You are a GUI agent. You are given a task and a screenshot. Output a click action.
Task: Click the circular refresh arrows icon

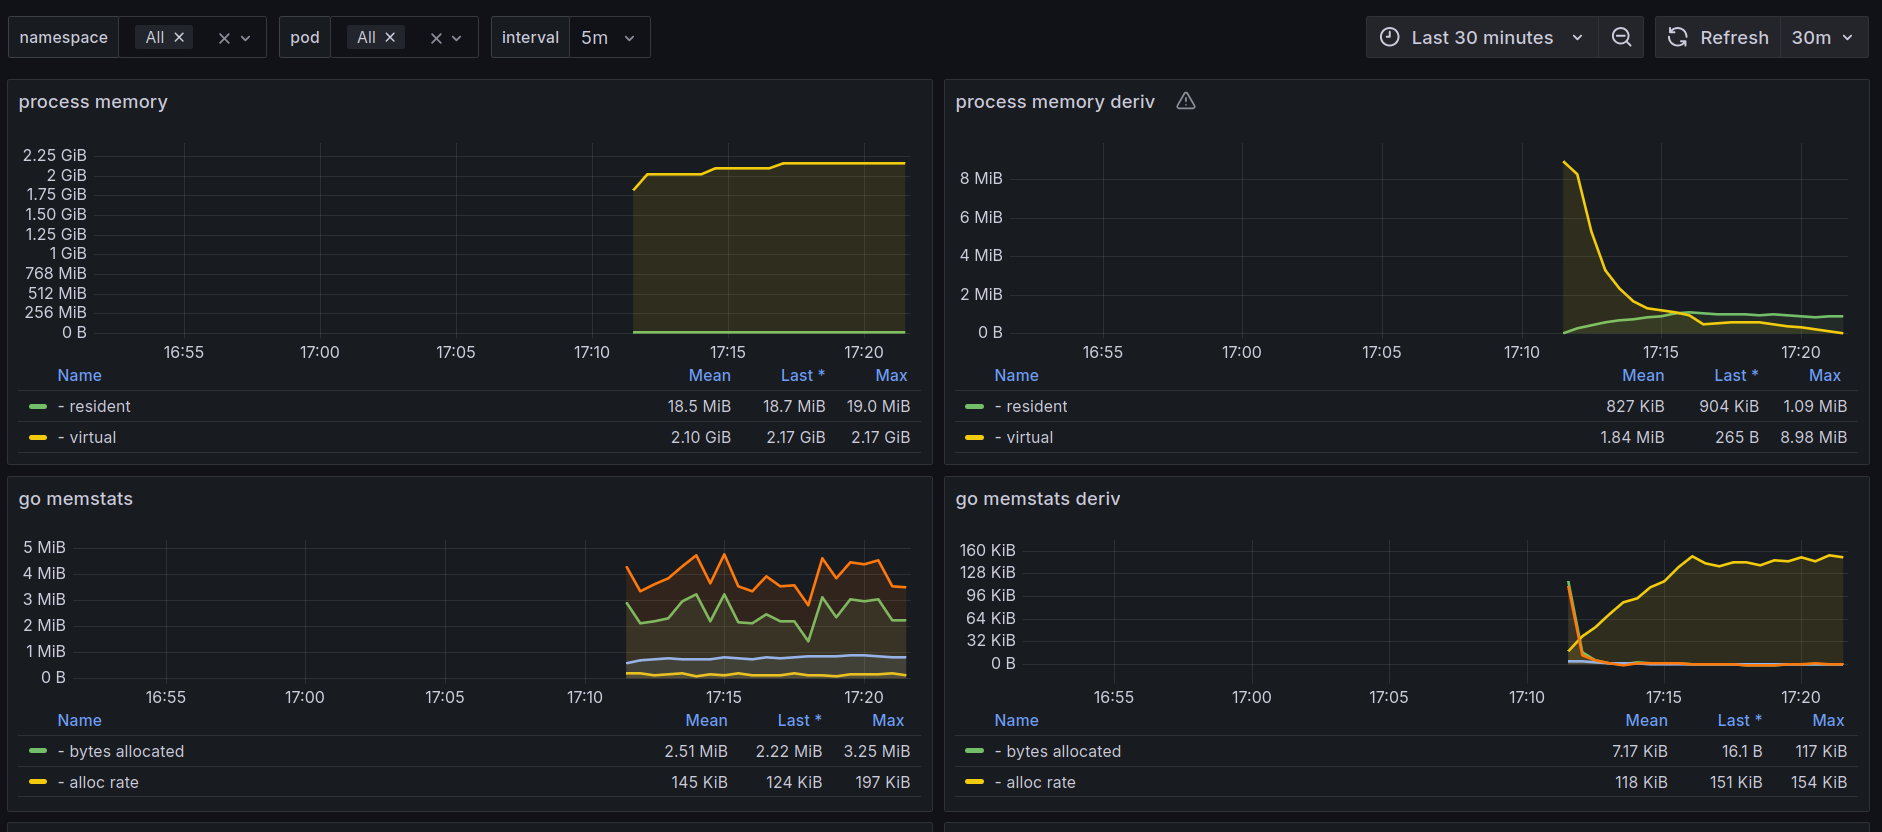(x=1678, y=37)
